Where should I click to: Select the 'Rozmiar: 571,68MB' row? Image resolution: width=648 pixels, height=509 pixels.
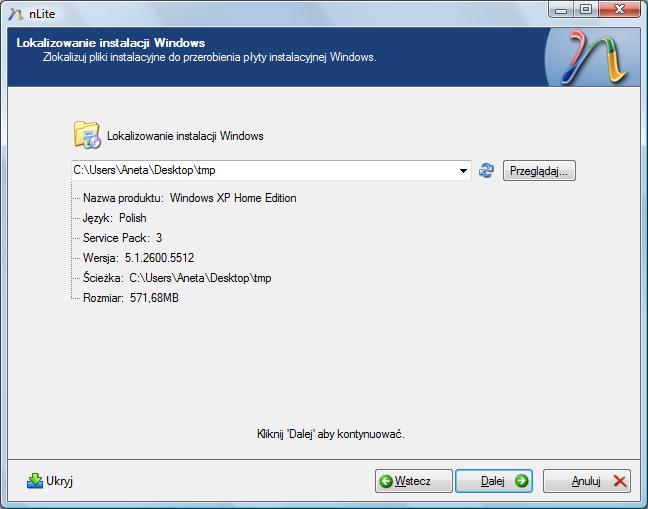[131, 298]
